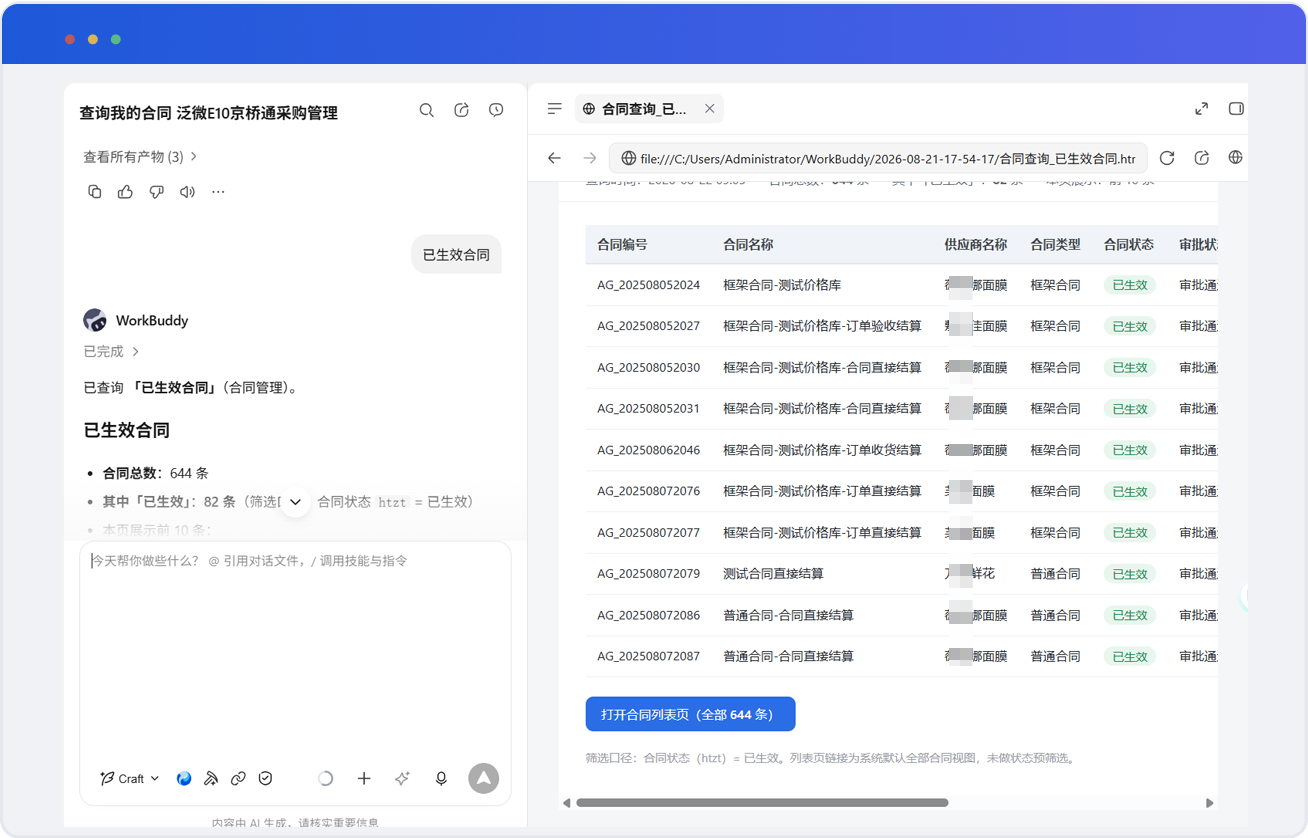Viewport: 1308px width, 838px height.
Task: Select contract number AG_202508072087
Action: [648, 656]
